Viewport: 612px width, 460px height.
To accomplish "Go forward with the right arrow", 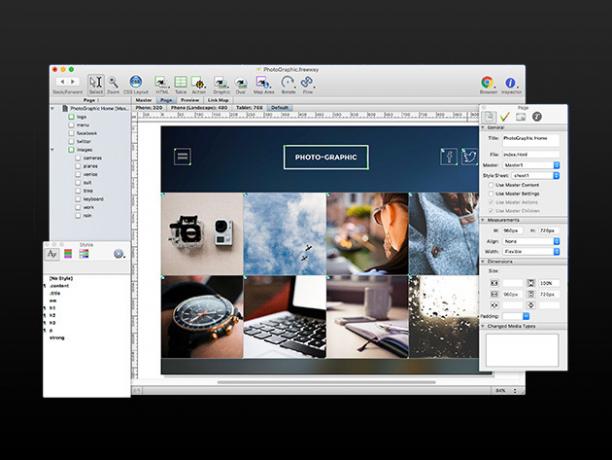I will (73, 82).
